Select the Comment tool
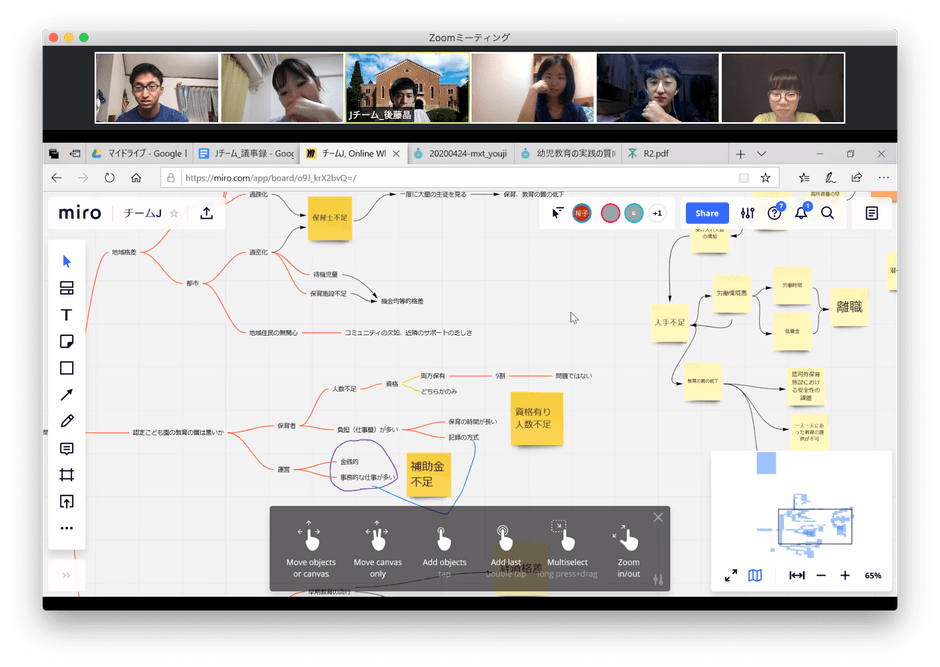The height and width of the screenshot is (667, 940). pyautogui.click(x=67, y=448)
